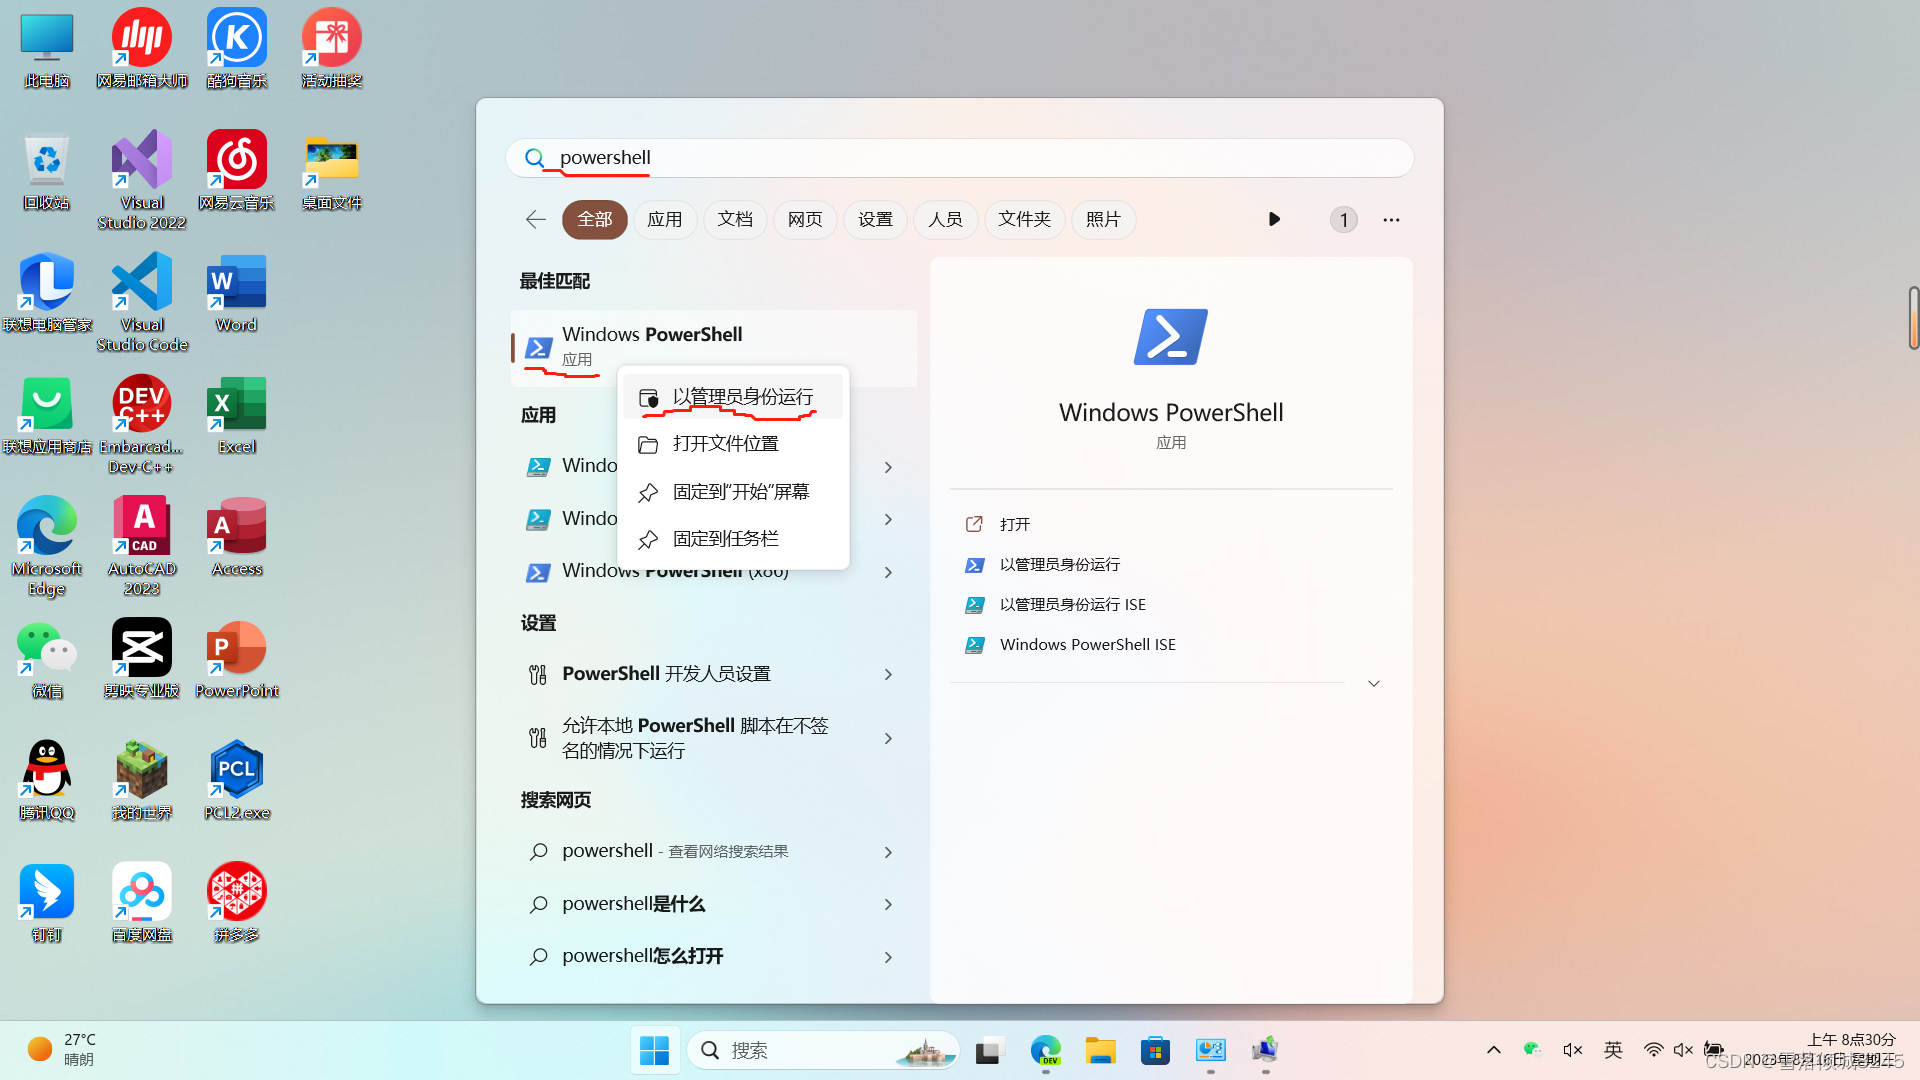This screenshot has width=1920, height=1080.
Task: Click "以管理员身份运行" in context menu
Action: point(742,397)
